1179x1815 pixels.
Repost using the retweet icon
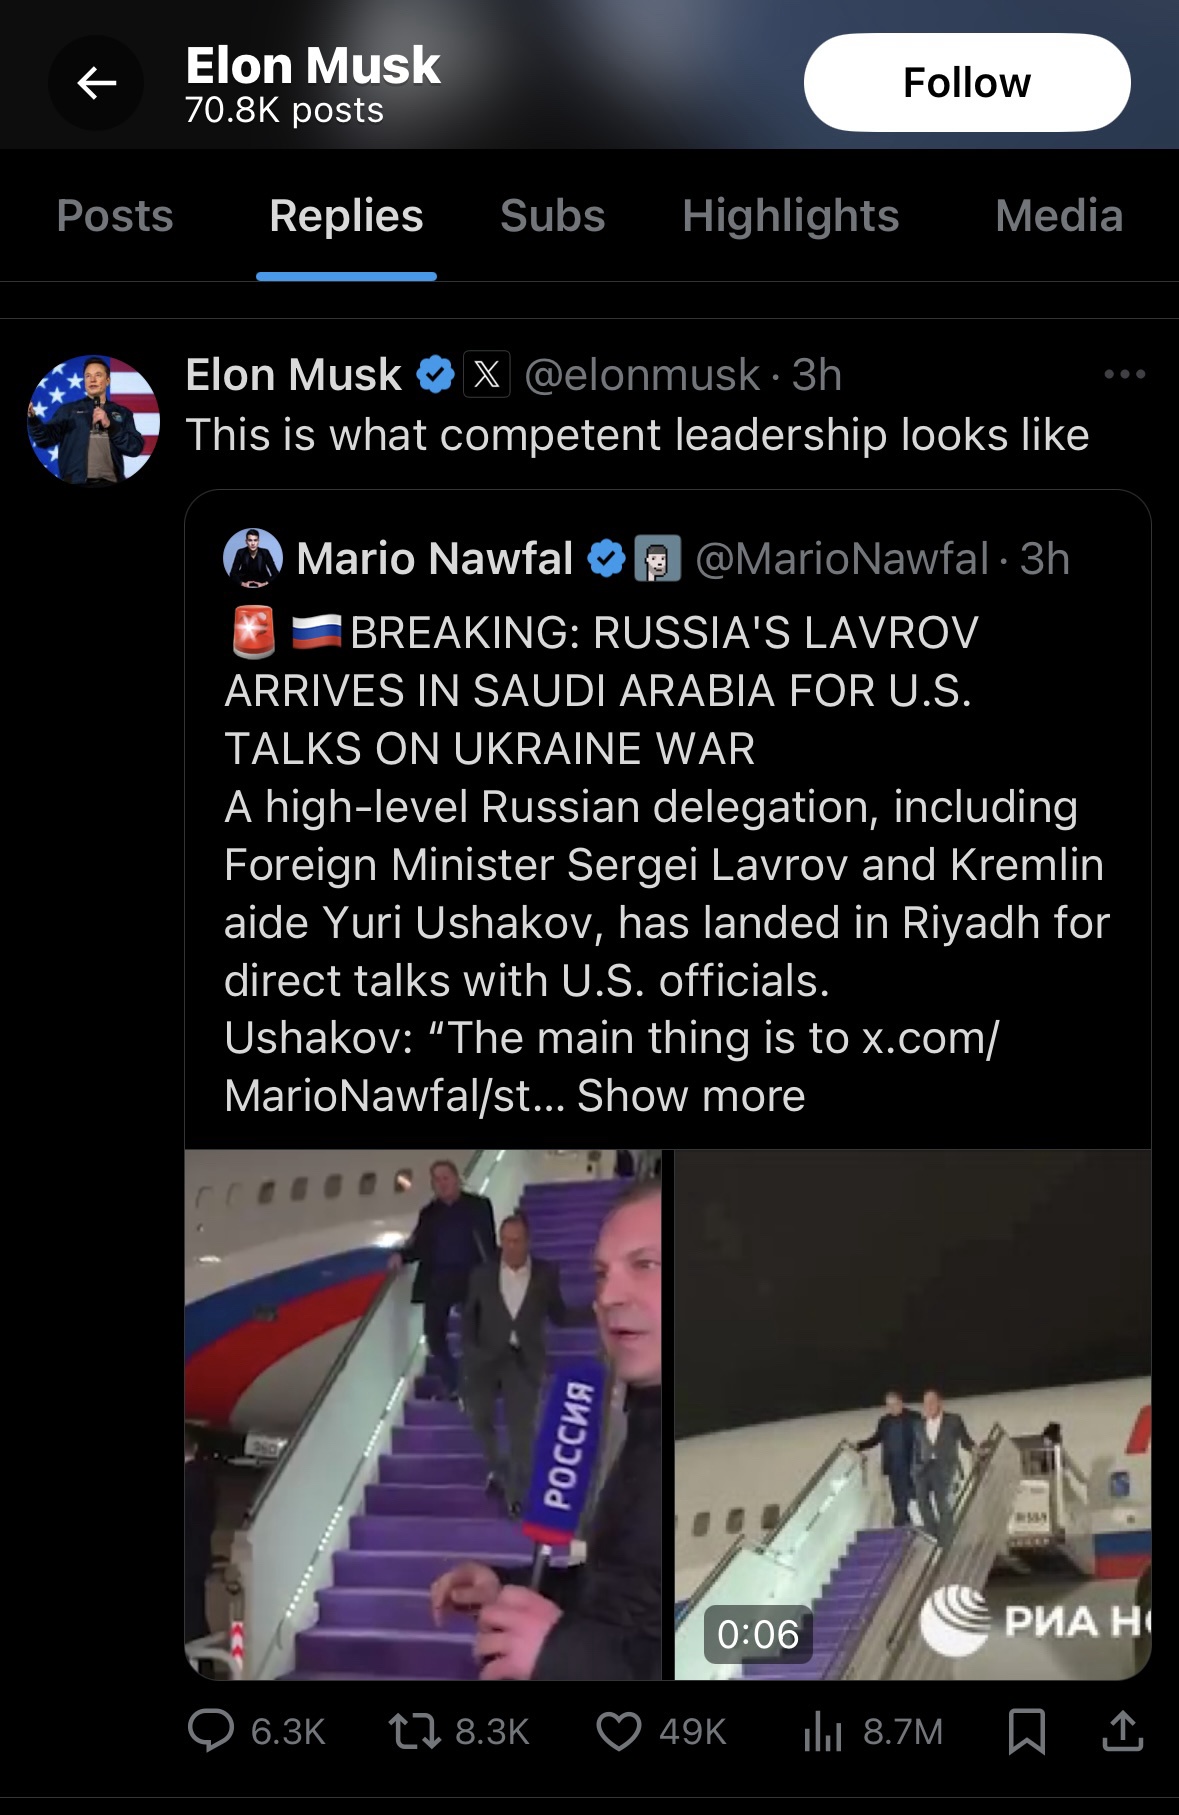415,1731
